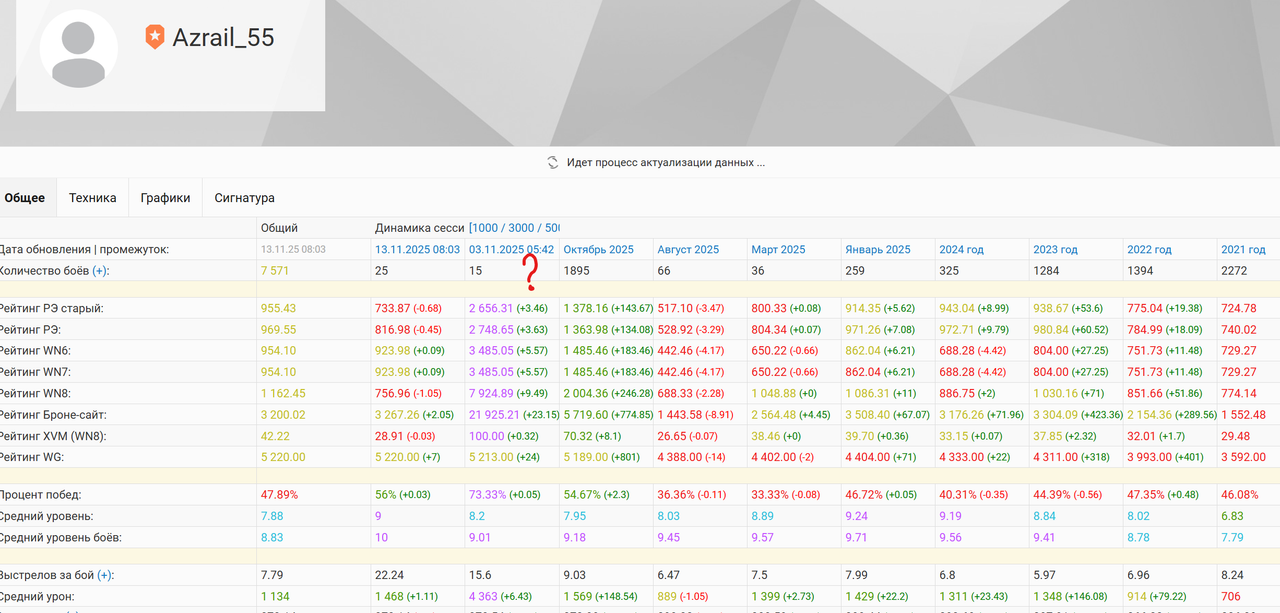Open the Графики tab
Screen dimensions: 1280x613
tap(165, 198)
